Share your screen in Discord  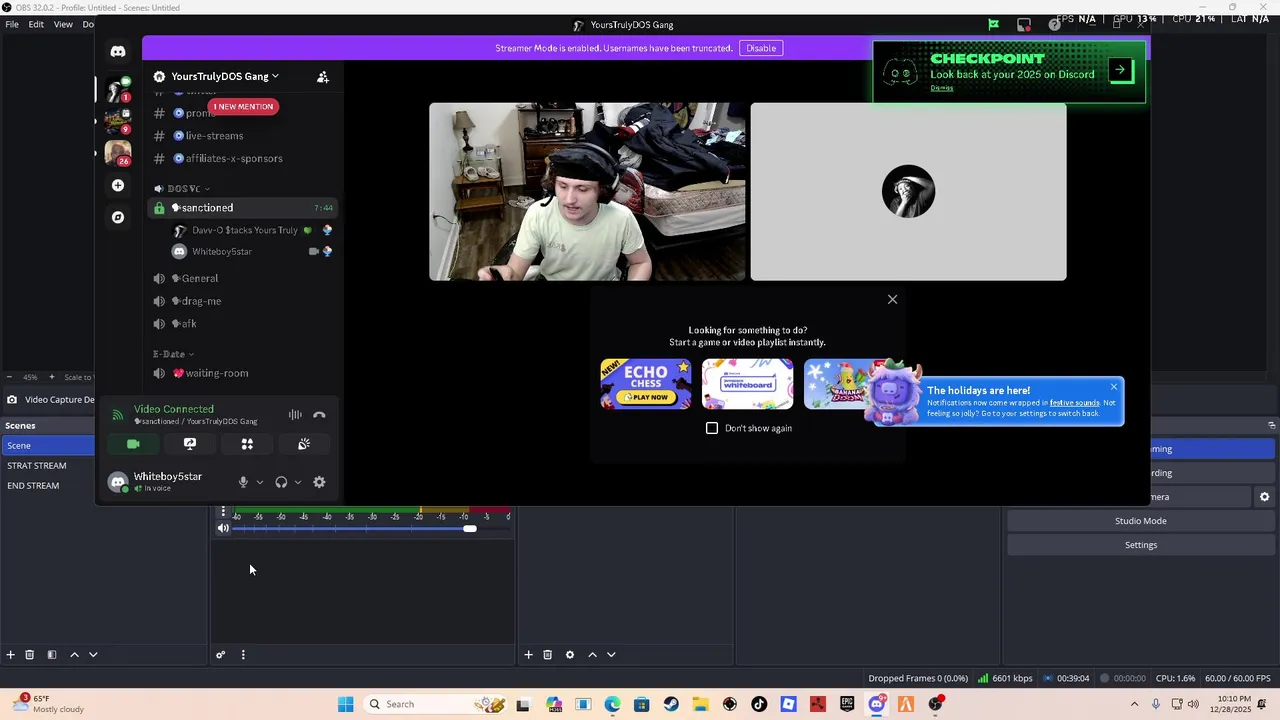pyautogui.click(x=190, y=444)
